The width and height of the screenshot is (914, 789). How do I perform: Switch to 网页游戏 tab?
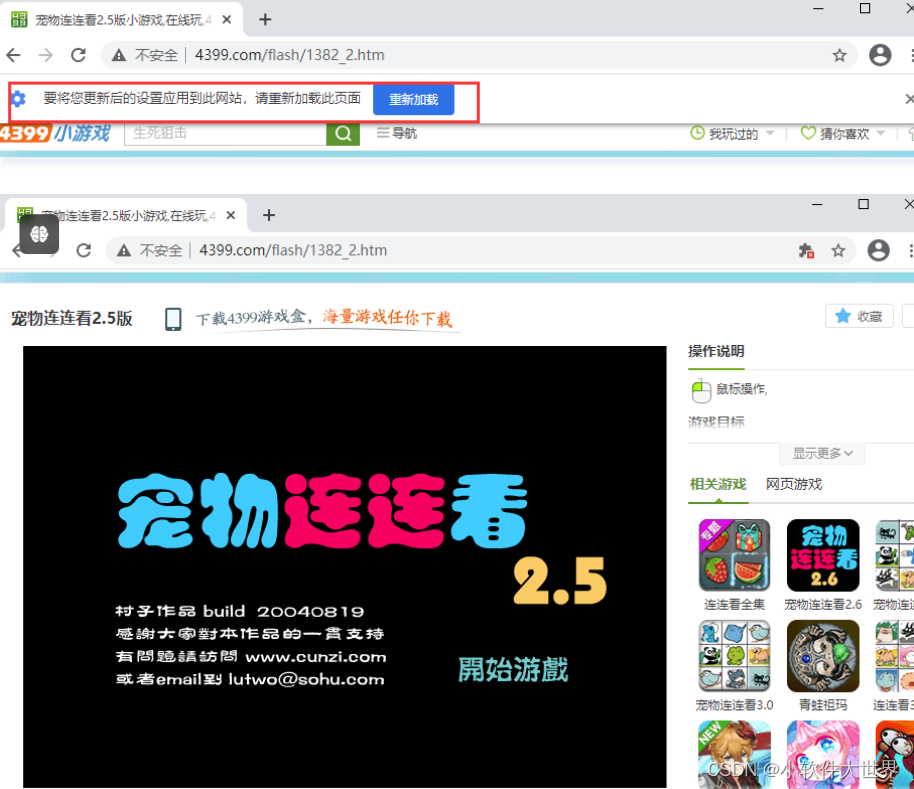point(794,484)
